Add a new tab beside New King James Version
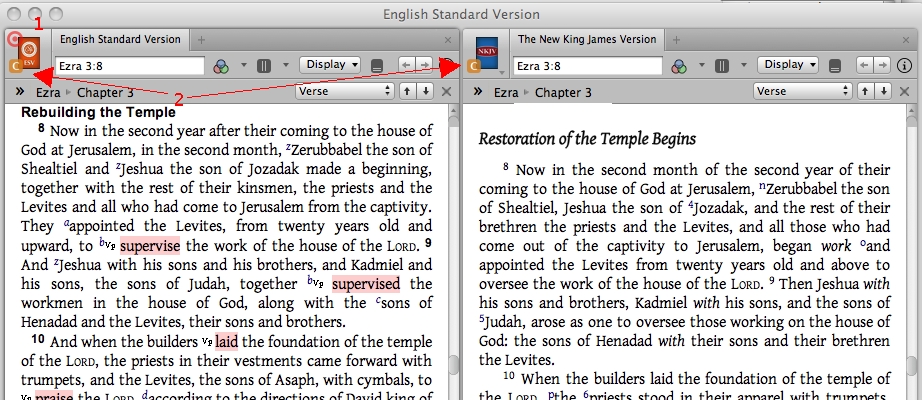Image resolution: width=922 pixels, height=400 pixels. [x=676, y=40]
